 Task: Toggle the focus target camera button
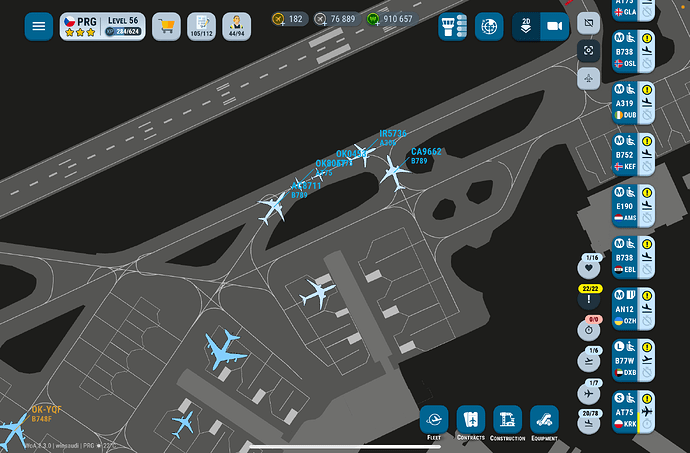(588, 51)
